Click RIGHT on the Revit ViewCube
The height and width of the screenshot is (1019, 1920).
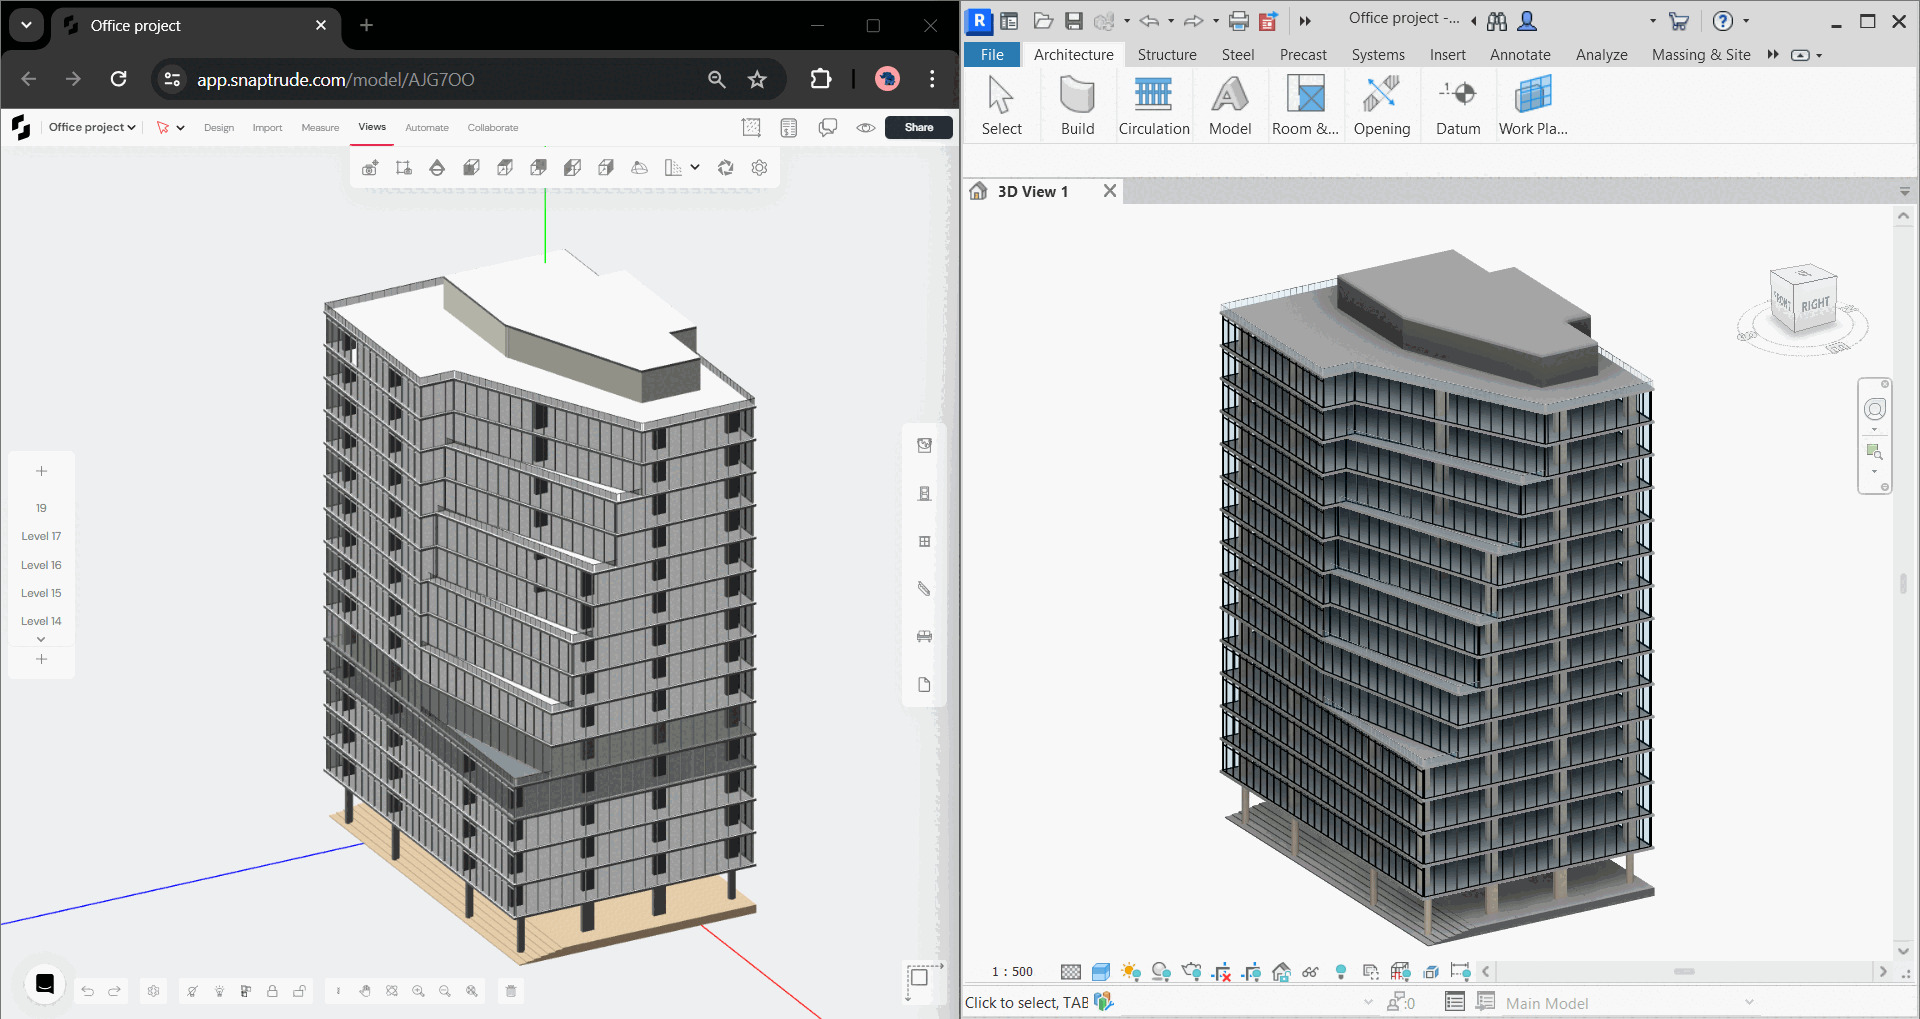pos(1815,302)
